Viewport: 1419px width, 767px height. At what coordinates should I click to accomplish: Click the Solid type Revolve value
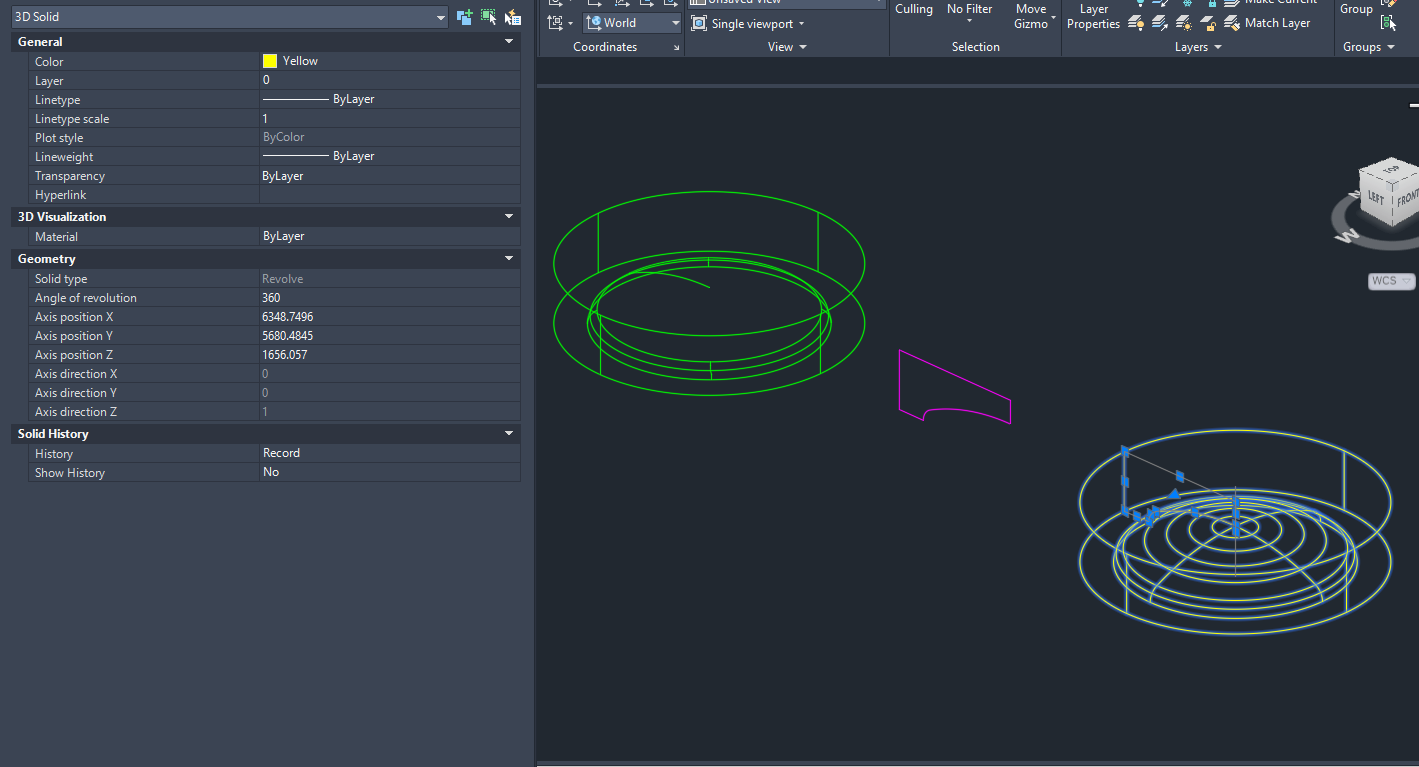tap(390, 279)
